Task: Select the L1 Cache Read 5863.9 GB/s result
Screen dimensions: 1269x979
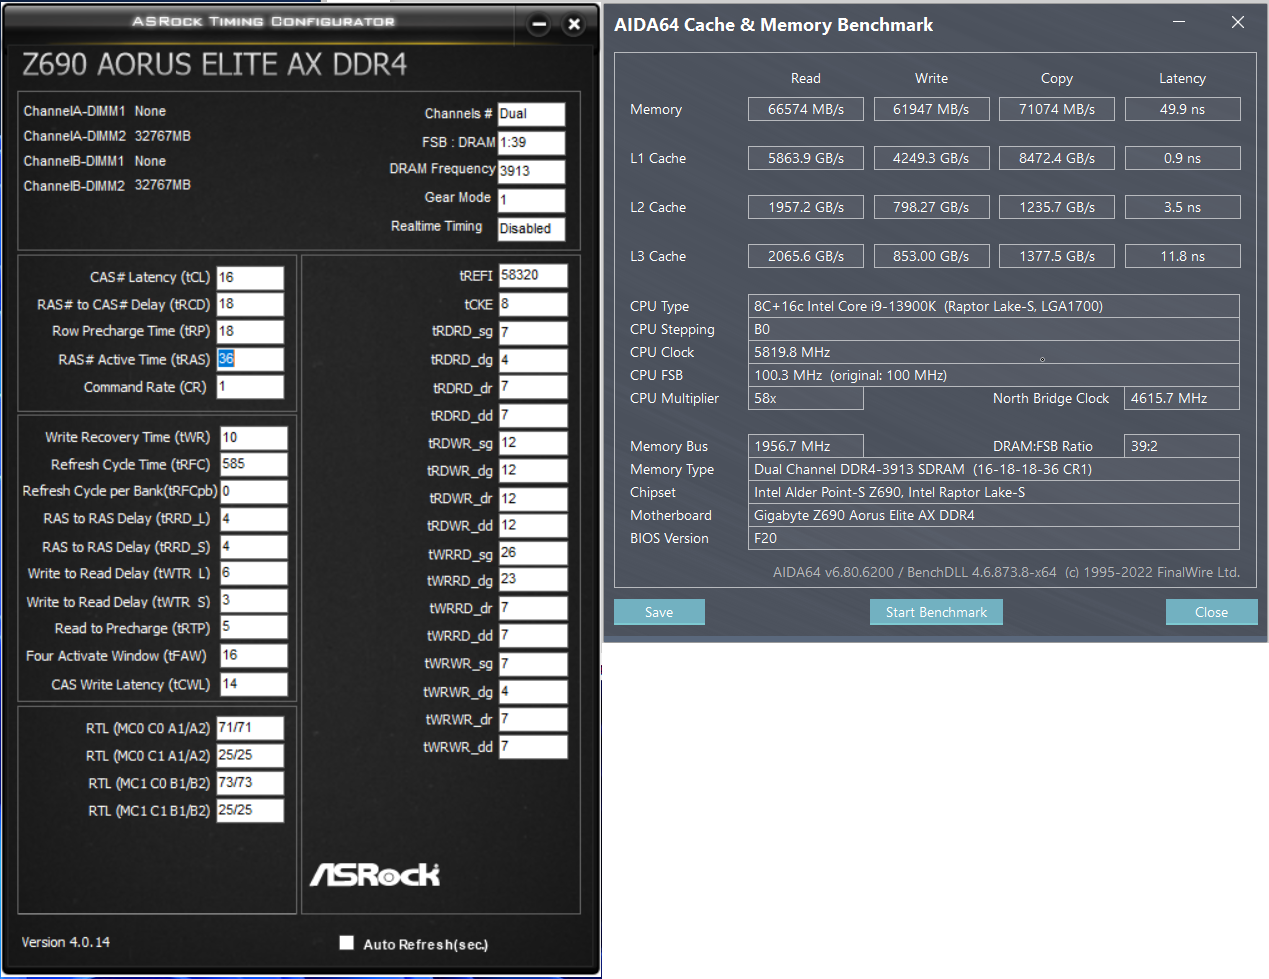Action: click(x=806, y=158)
